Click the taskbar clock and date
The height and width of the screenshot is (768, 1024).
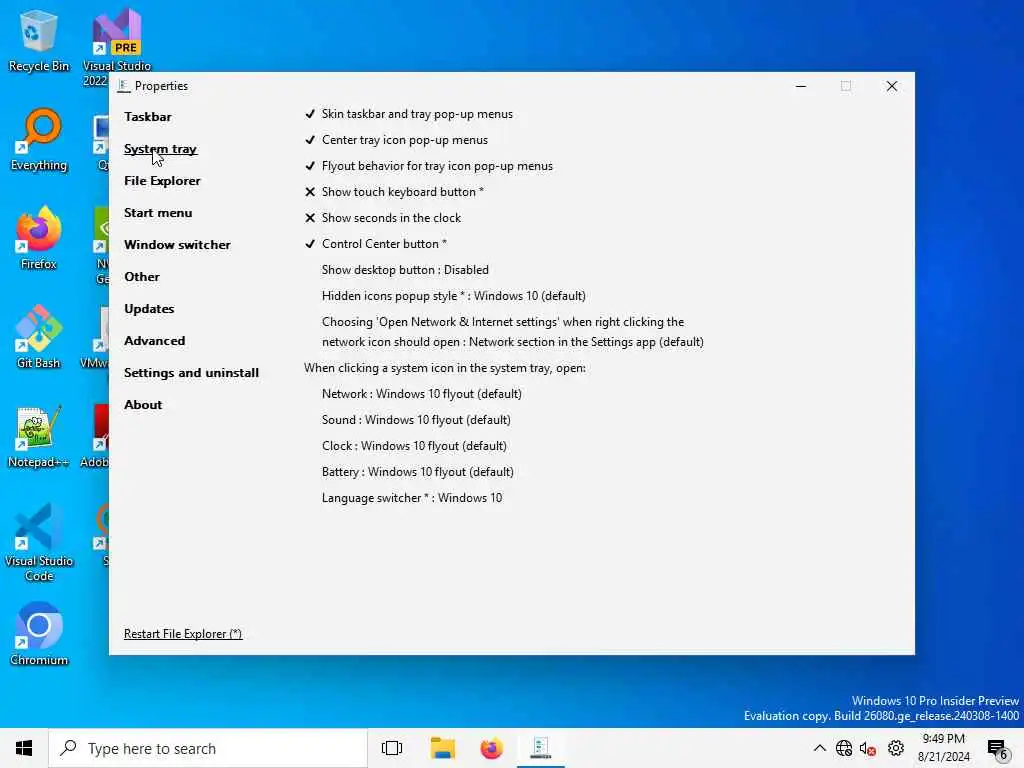click(x=944, y=748)
